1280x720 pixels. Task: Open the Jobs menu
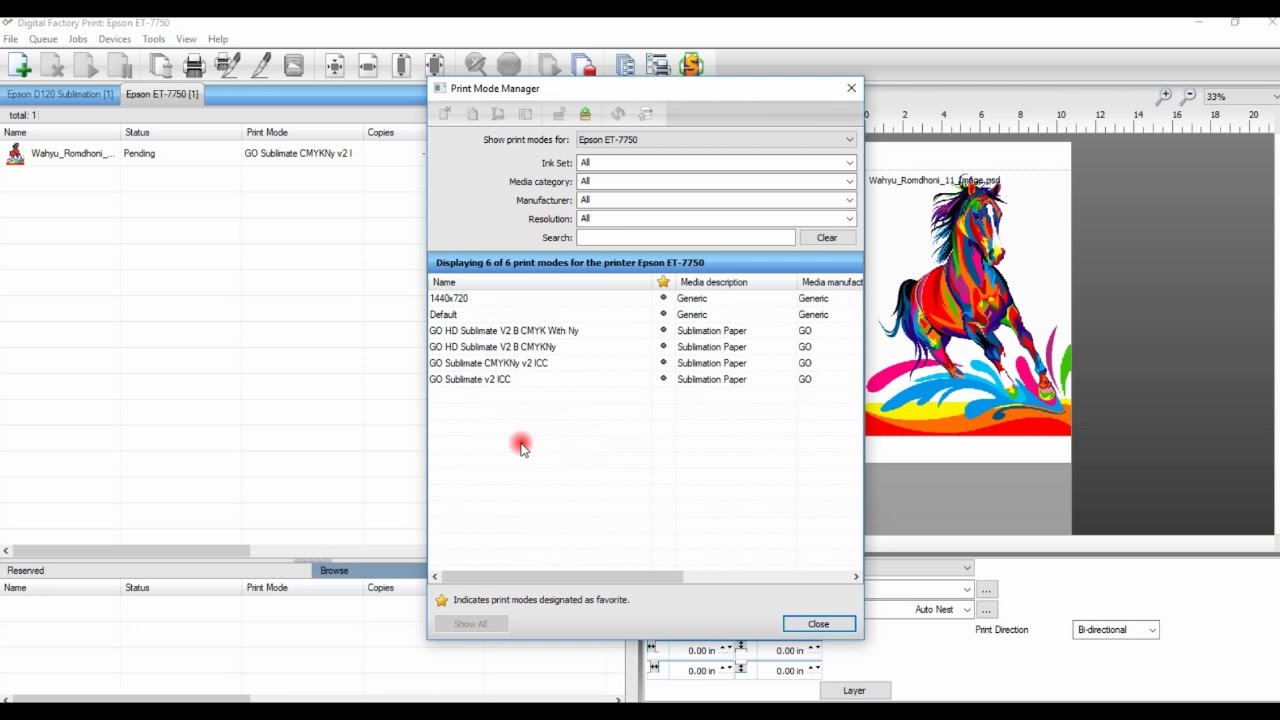[x=78, y=39]
